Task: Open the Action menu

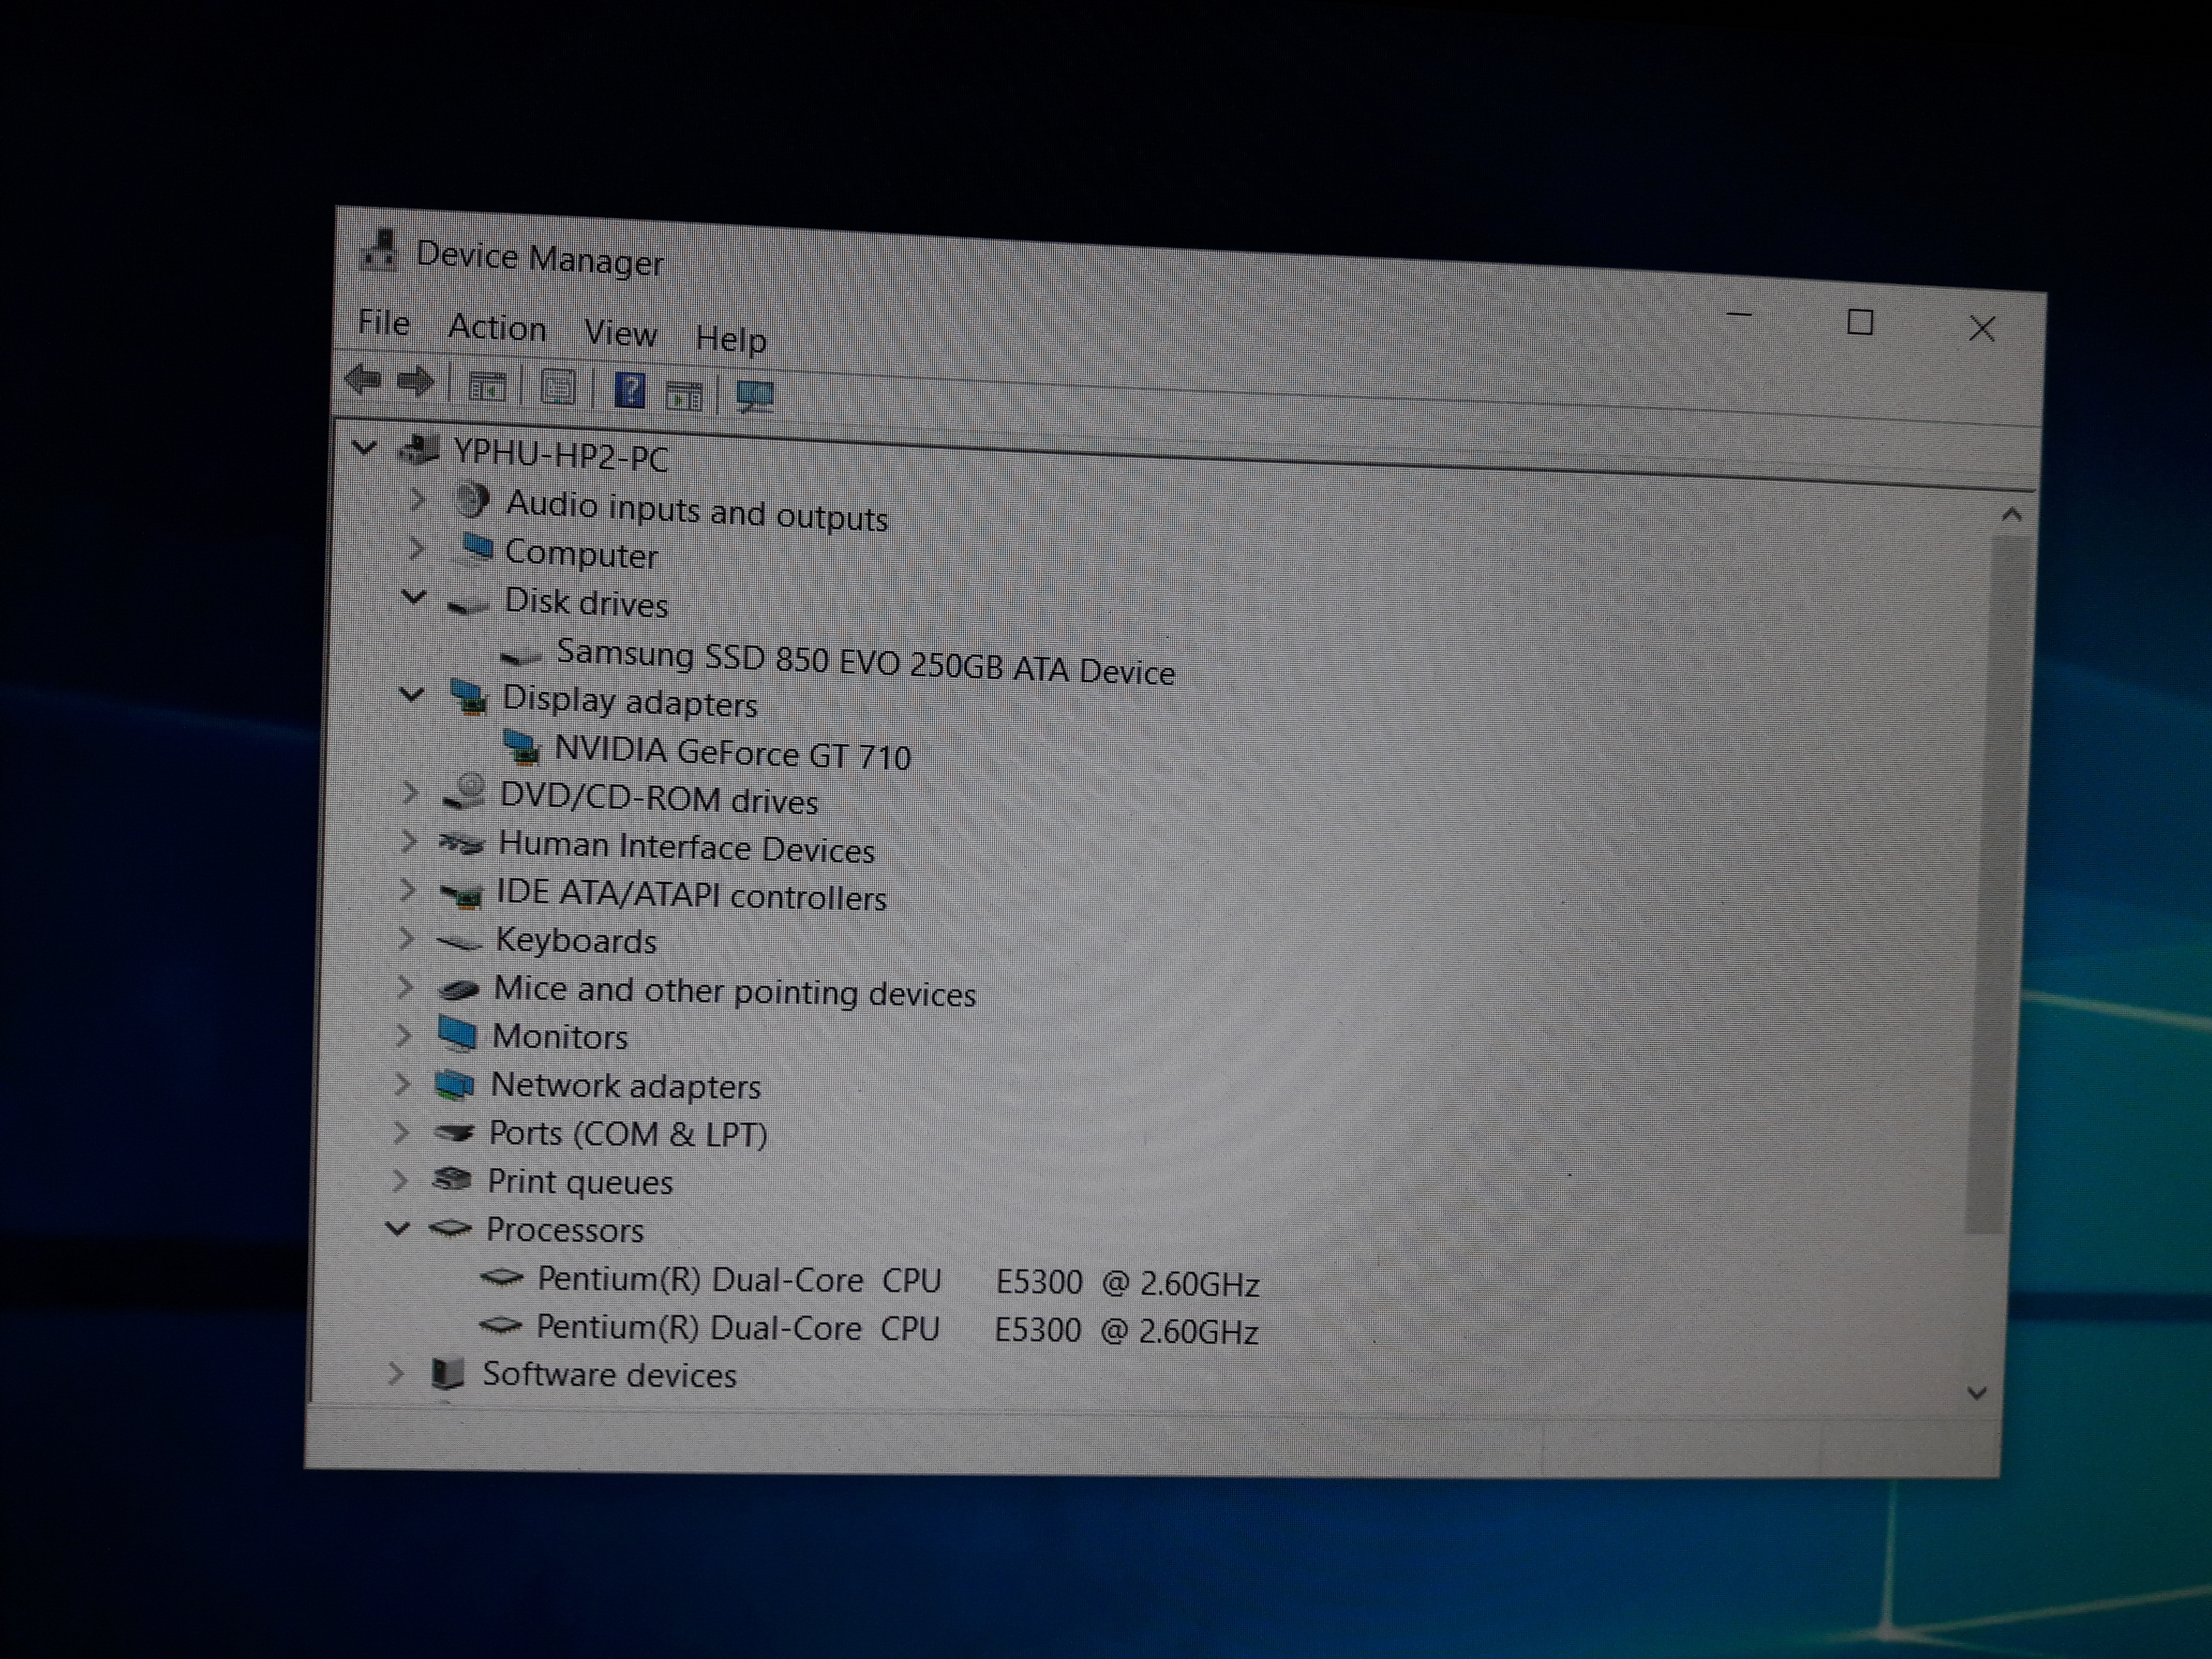Action: 497,328
